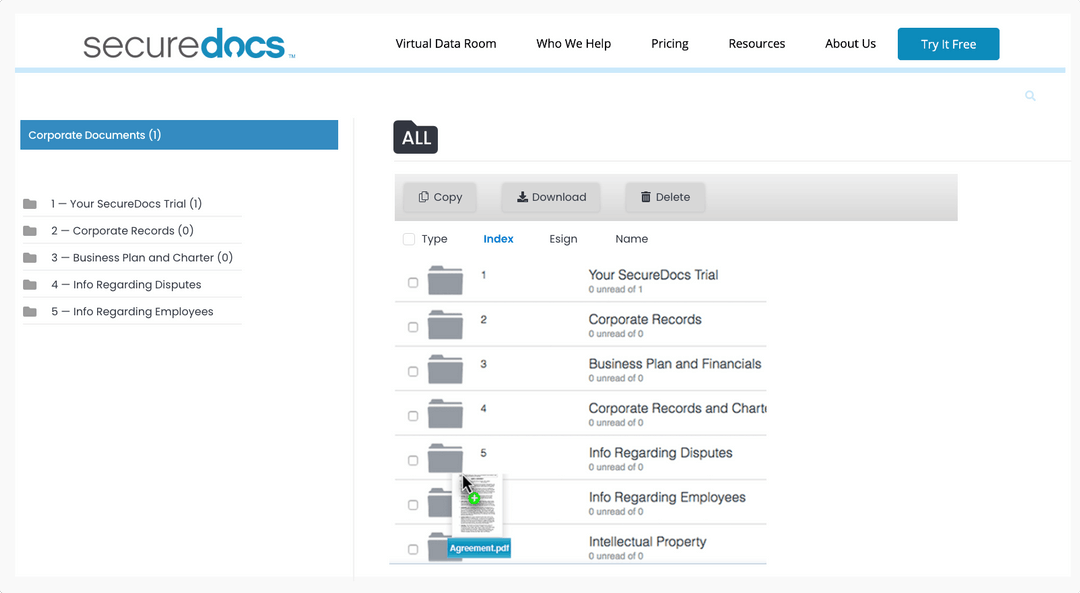This screenshot has width=1080, height=593.
Task: Click the Copy documents icon
Action: point(425,197)
